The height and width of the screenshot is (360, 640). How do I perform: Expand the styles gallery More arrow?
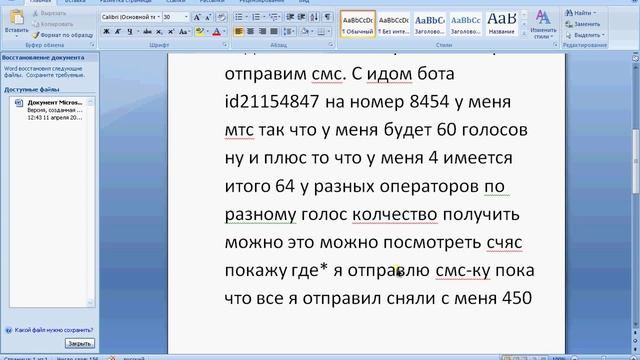[524, 34]
